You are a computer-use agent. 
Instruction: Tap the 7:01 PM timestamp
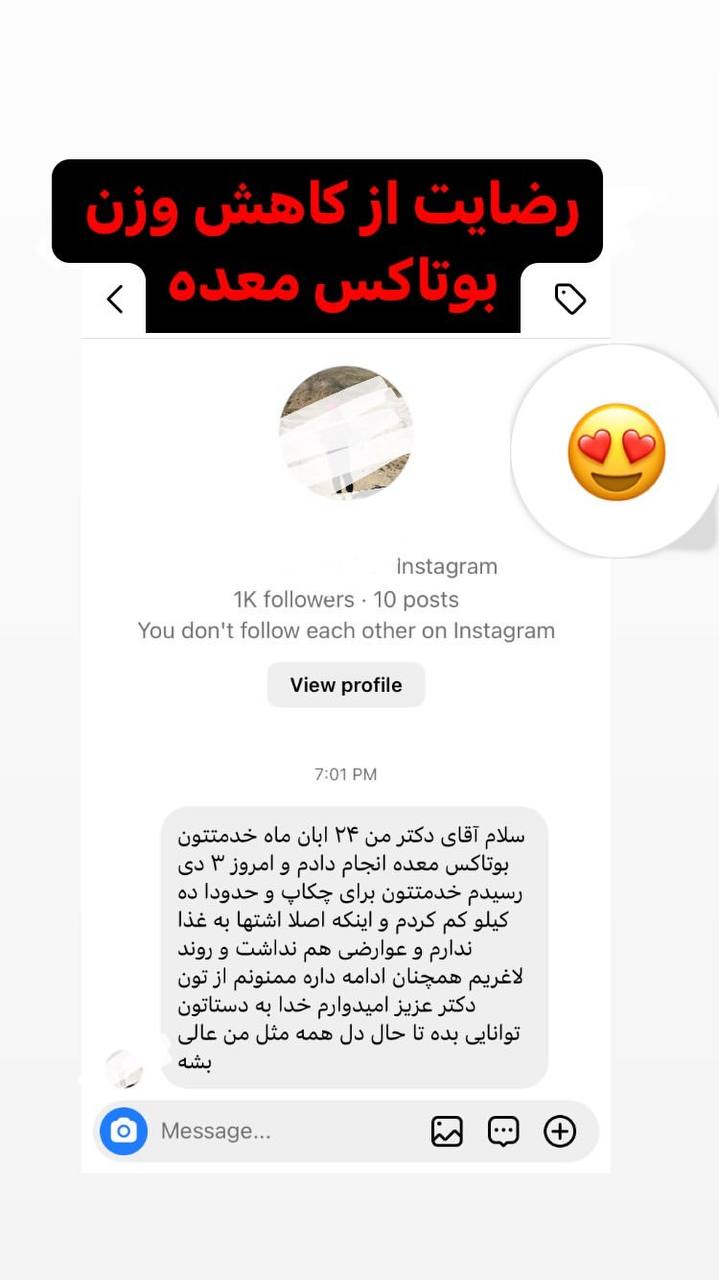pyautogui.click(x=346, y=774)
